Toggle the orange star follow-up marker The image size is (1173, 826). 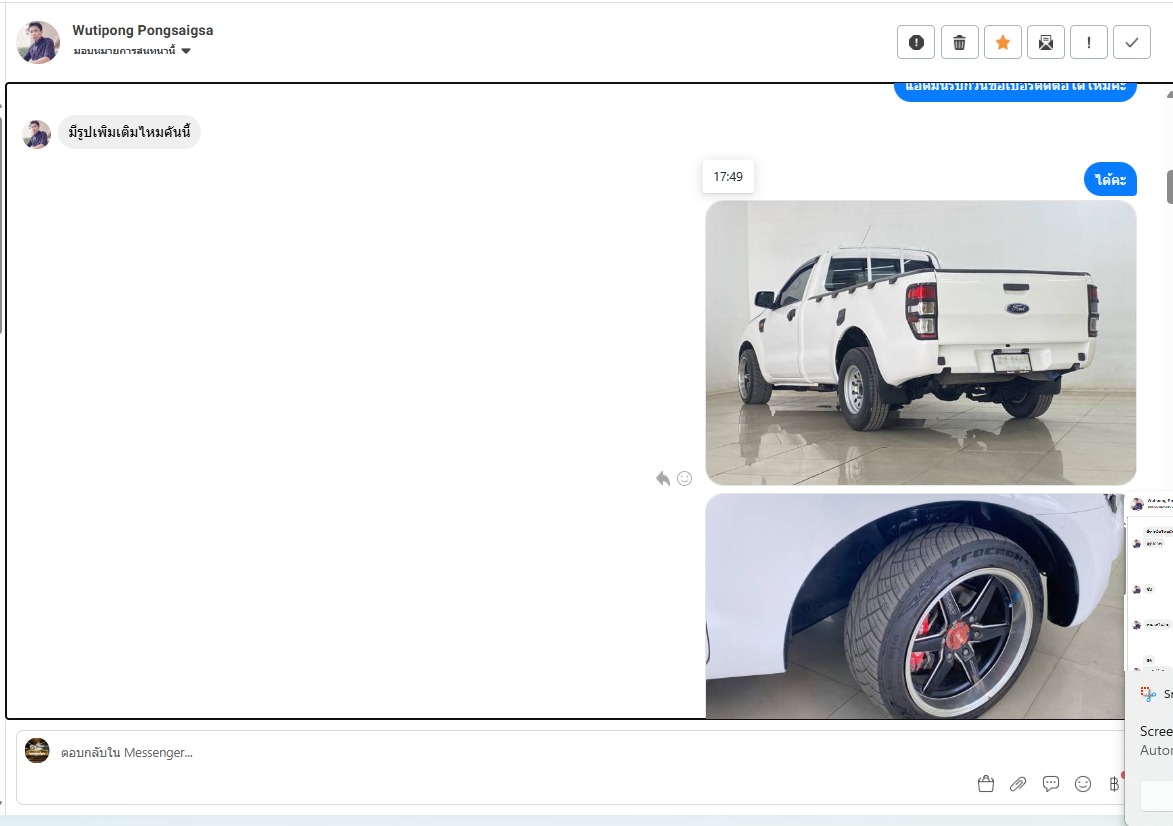coord(1002,43)
